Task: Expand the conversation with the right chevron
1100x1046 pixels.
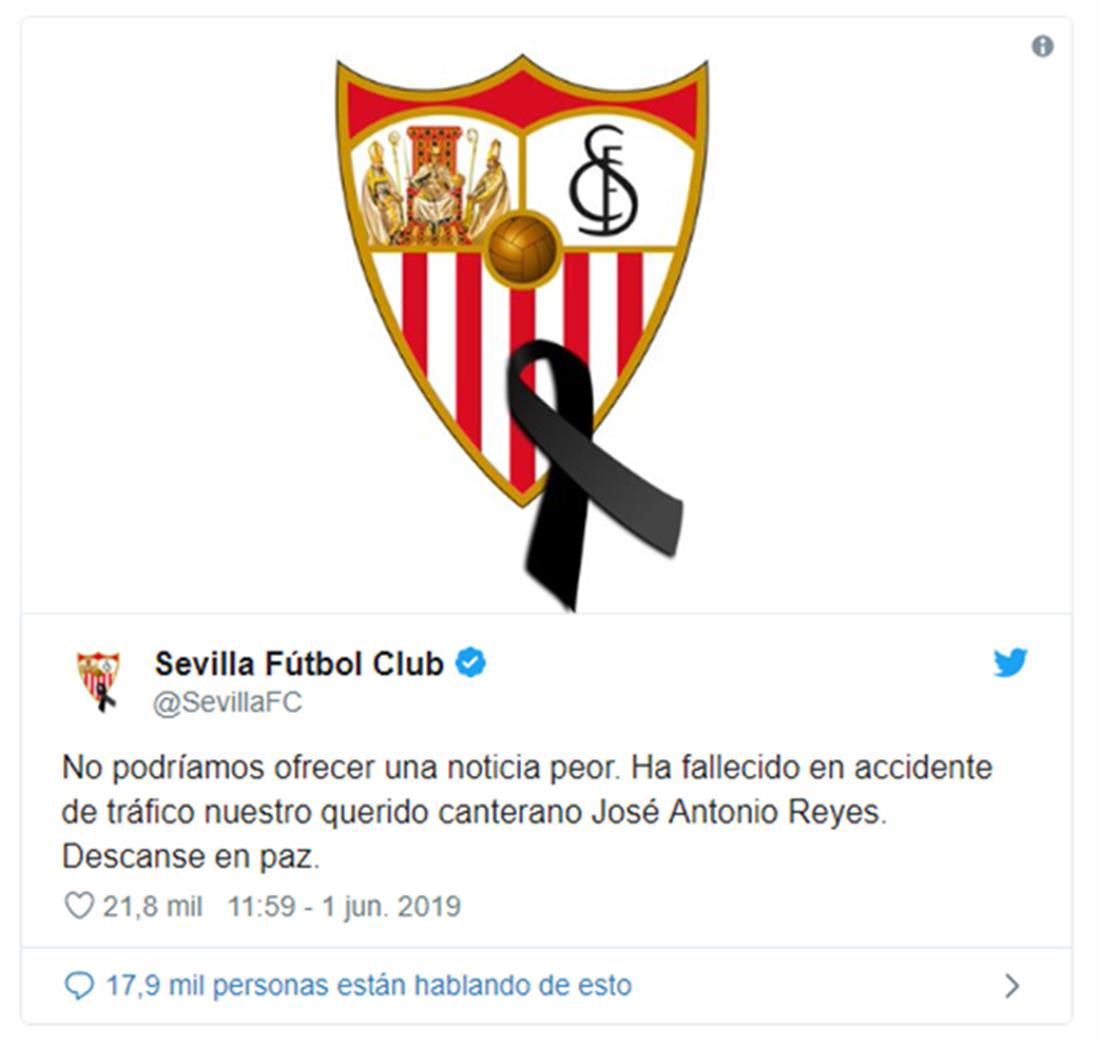Action: pos(1012,986)
